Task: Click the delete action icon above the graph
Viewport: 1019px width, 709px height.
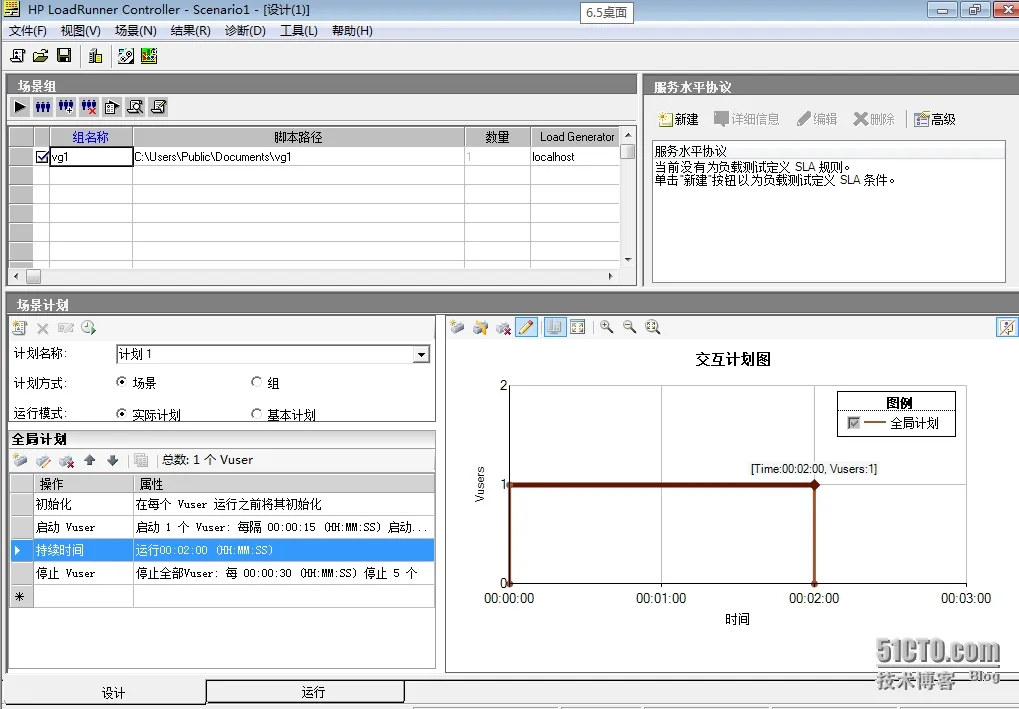Action: point(503,327)
